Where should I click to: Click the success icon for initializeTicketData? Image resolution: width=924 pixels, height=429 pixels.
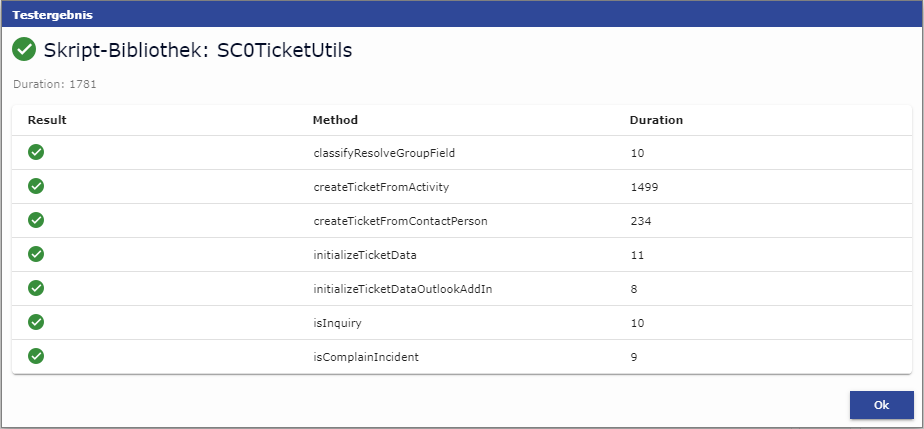tap(36, 255)
